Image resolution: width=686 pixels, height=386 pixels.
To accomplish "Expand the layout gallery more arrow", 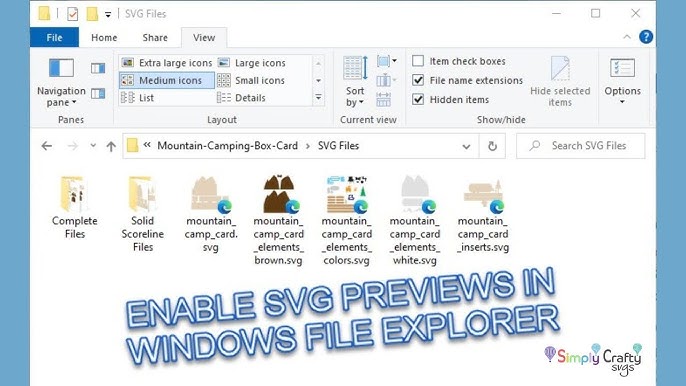I will pos(318,98).
